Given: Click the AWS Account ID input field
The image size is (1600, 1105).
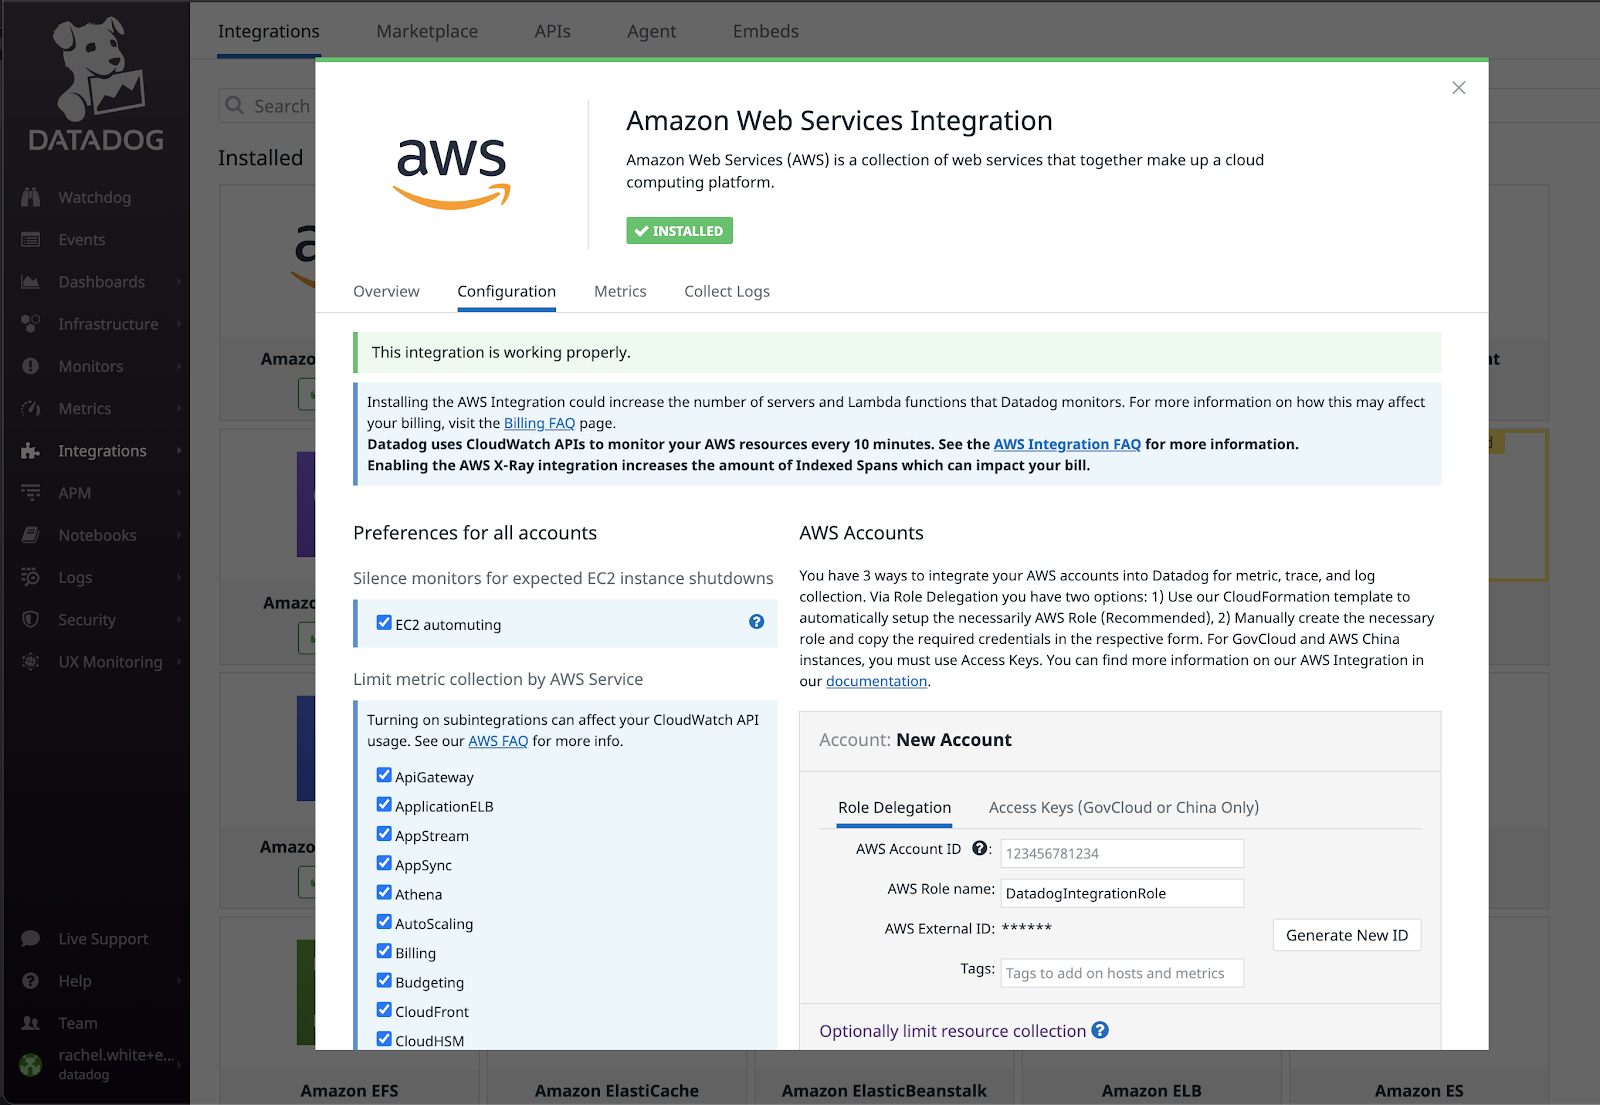Looking at the screenshot, I should pos(1122,853).
